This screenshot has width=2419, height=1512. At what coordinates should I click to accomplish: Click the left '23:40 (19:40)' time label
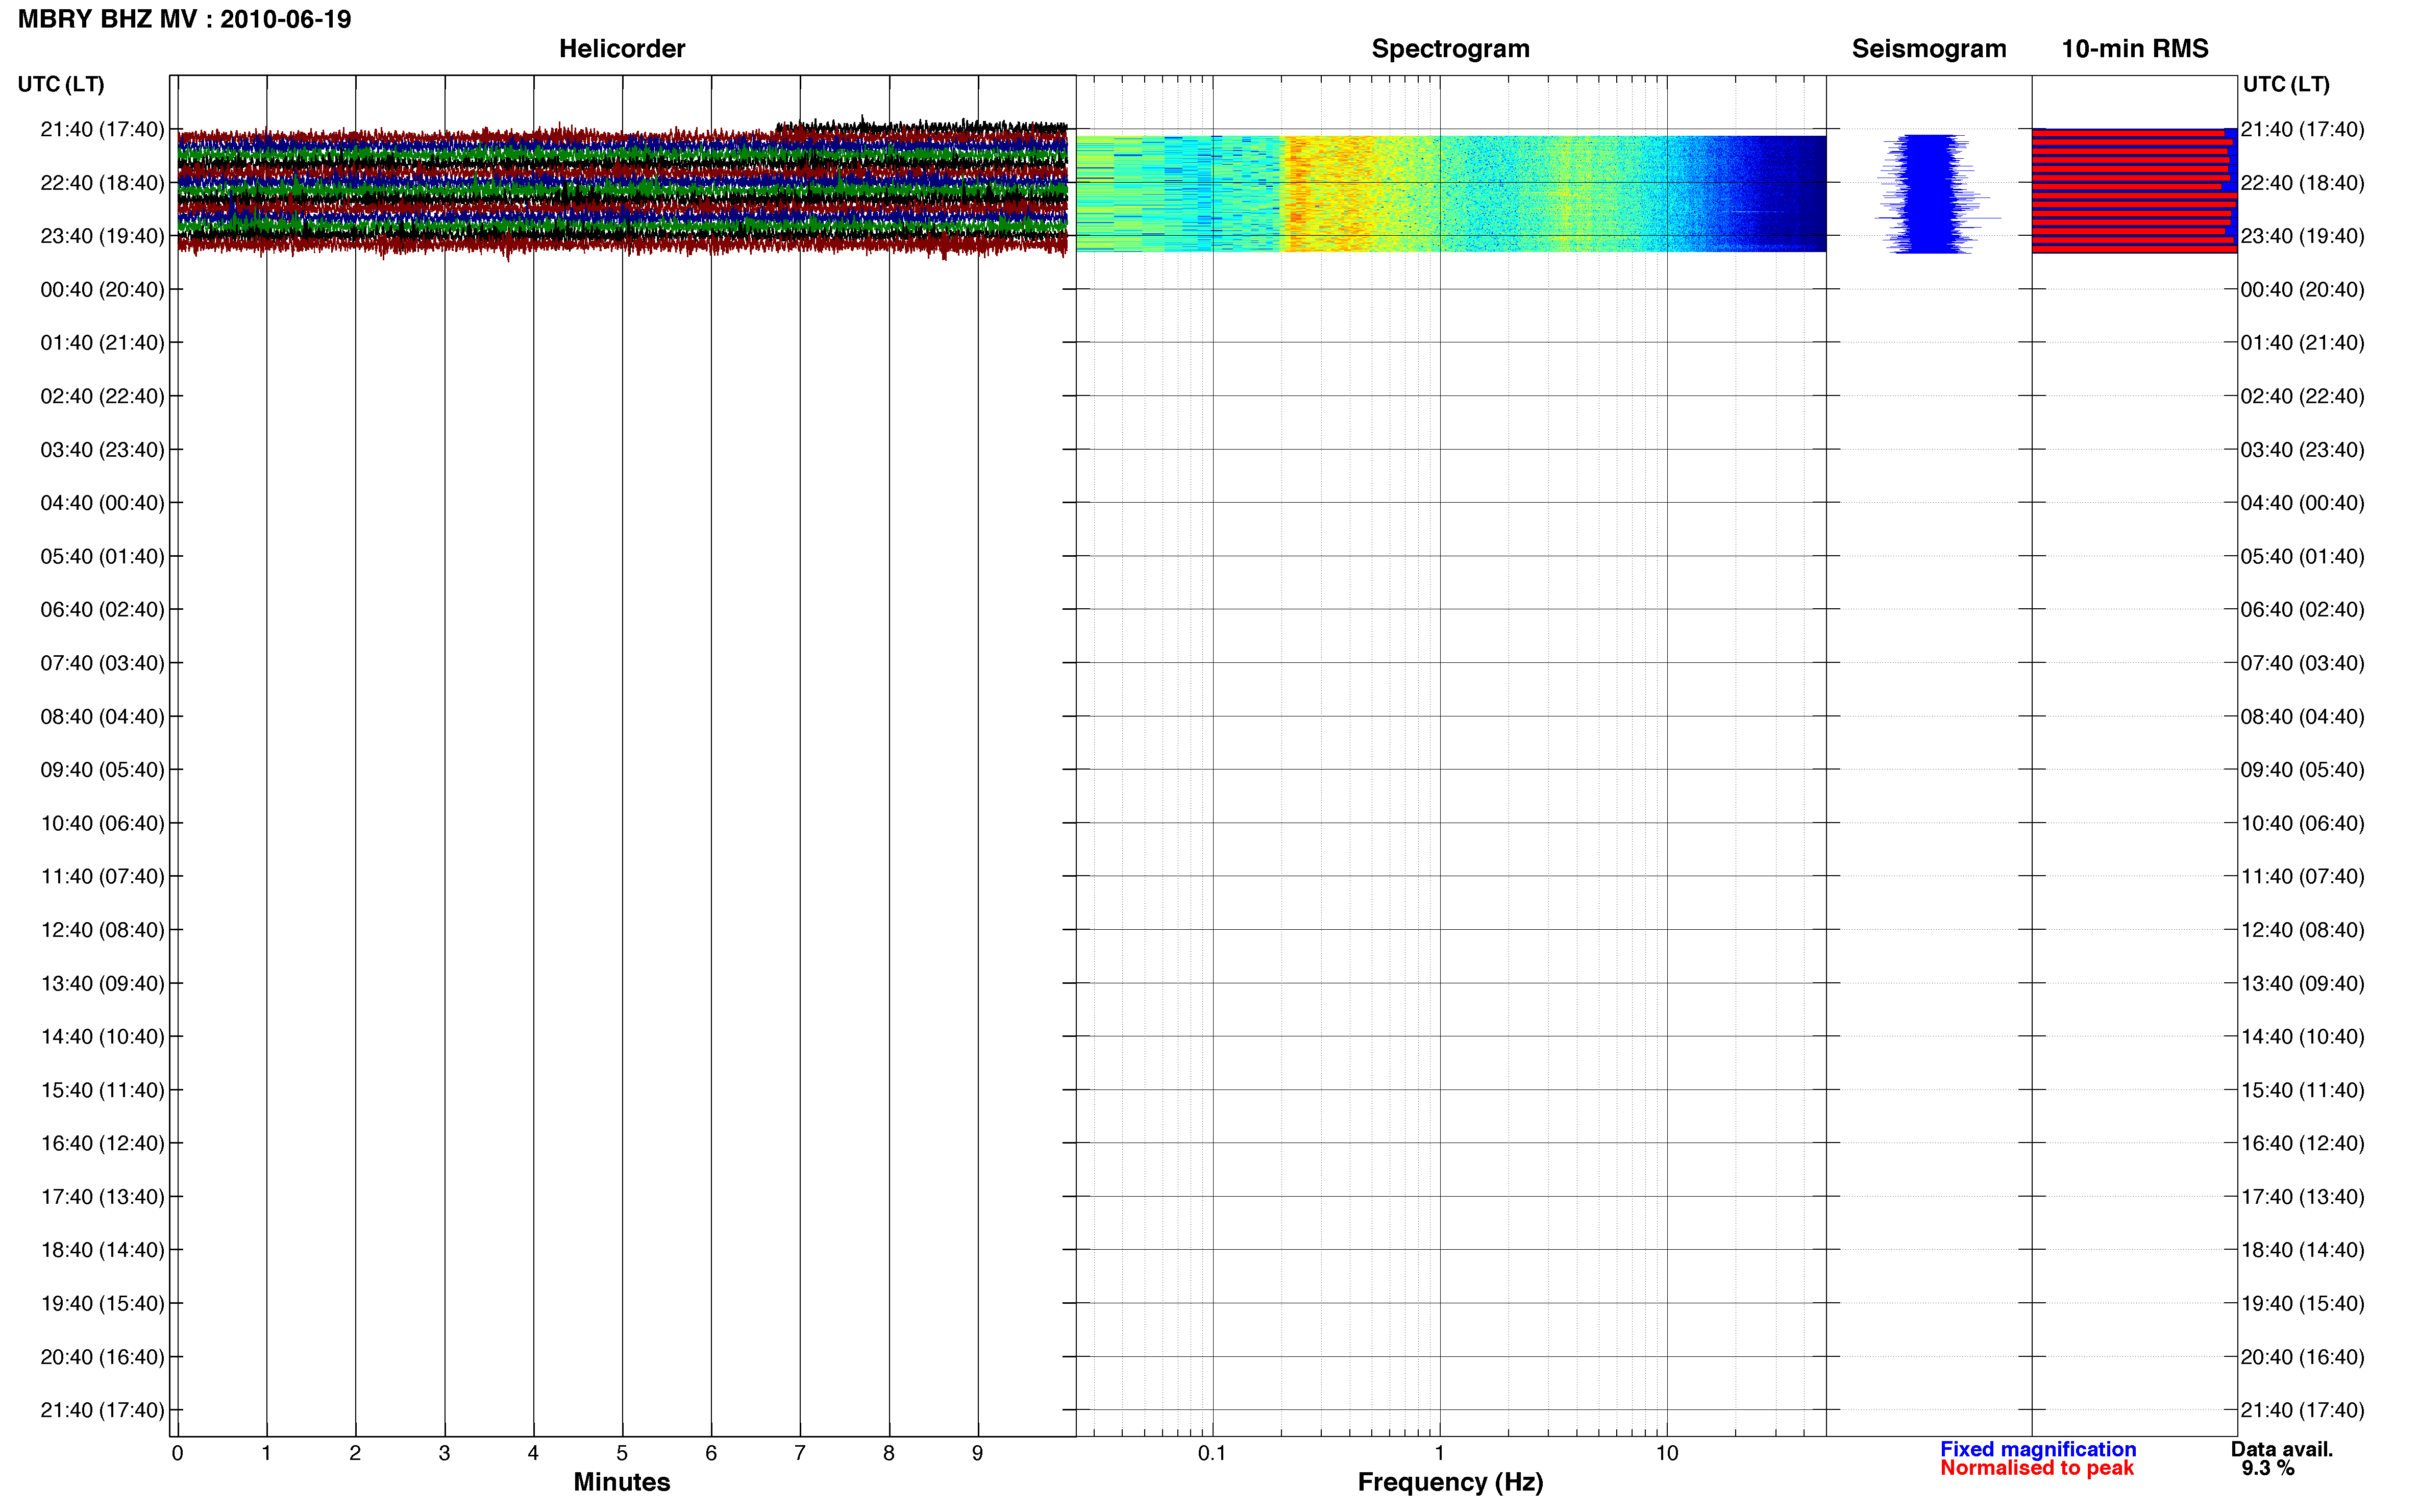102,236
